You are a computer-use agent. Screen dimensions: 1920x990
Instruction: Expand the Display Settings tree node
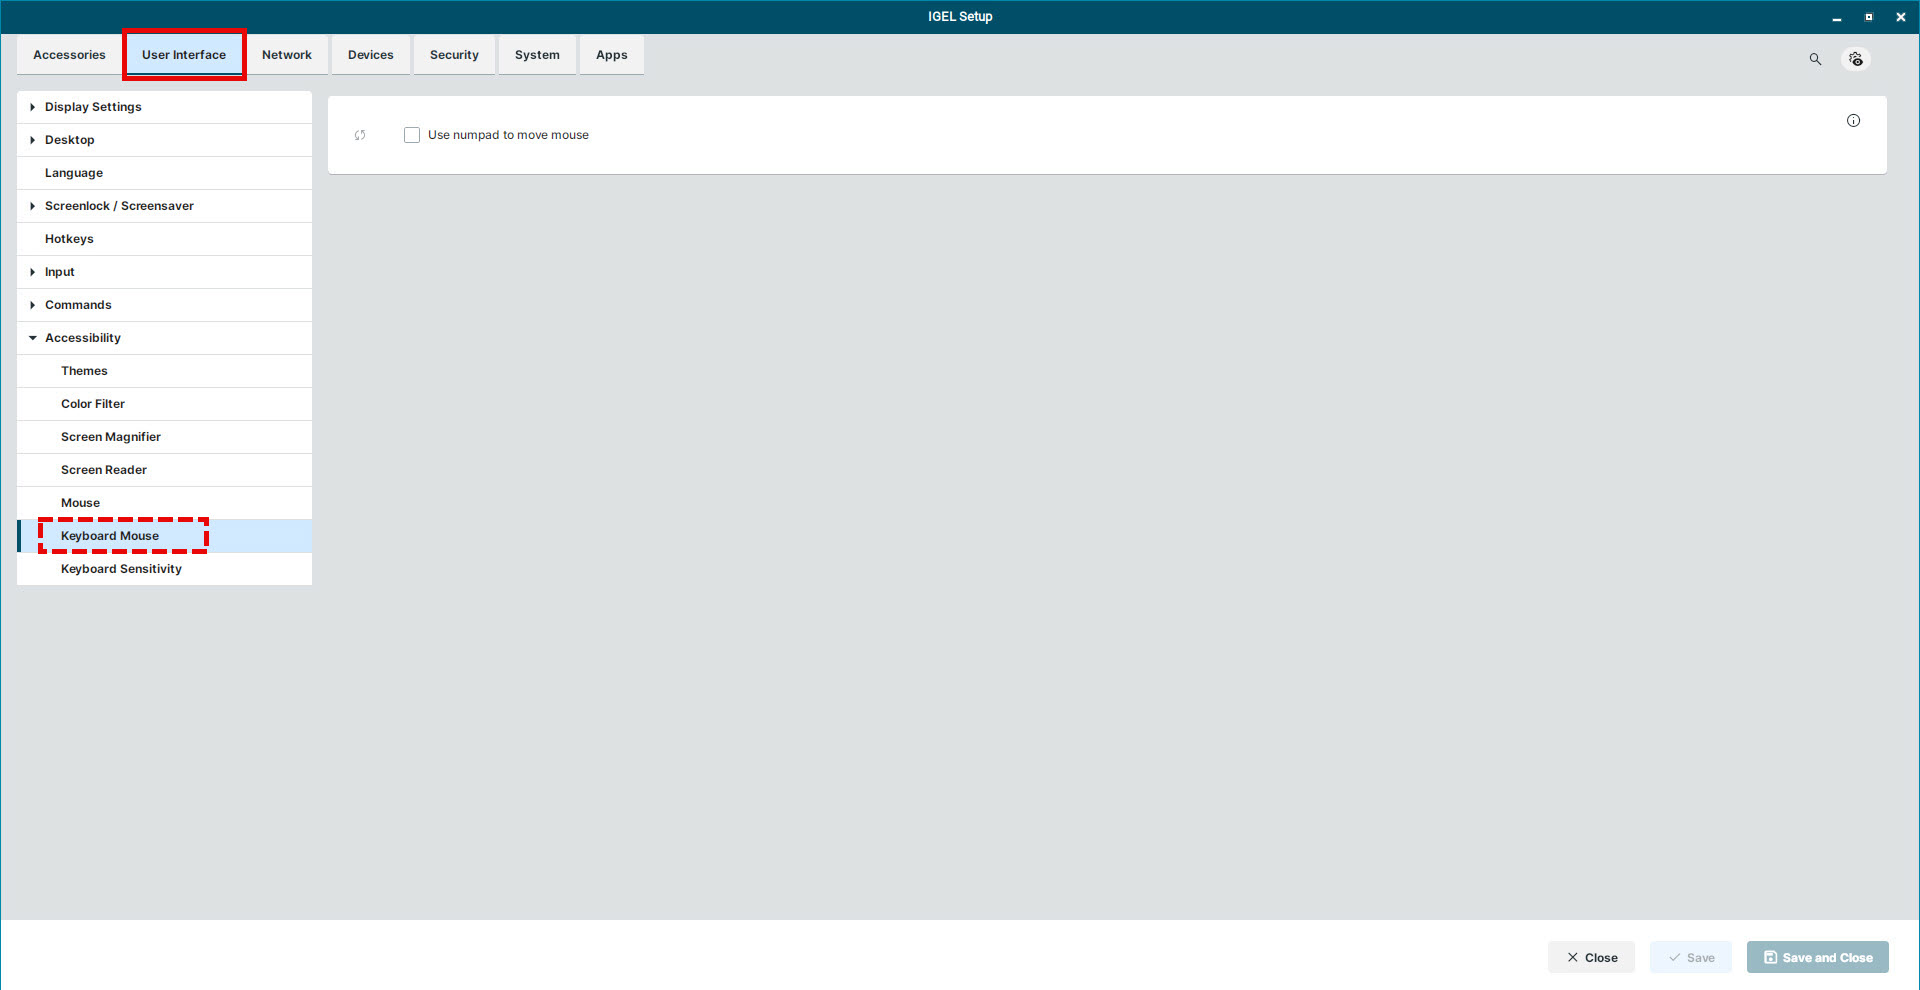[33, 107]
